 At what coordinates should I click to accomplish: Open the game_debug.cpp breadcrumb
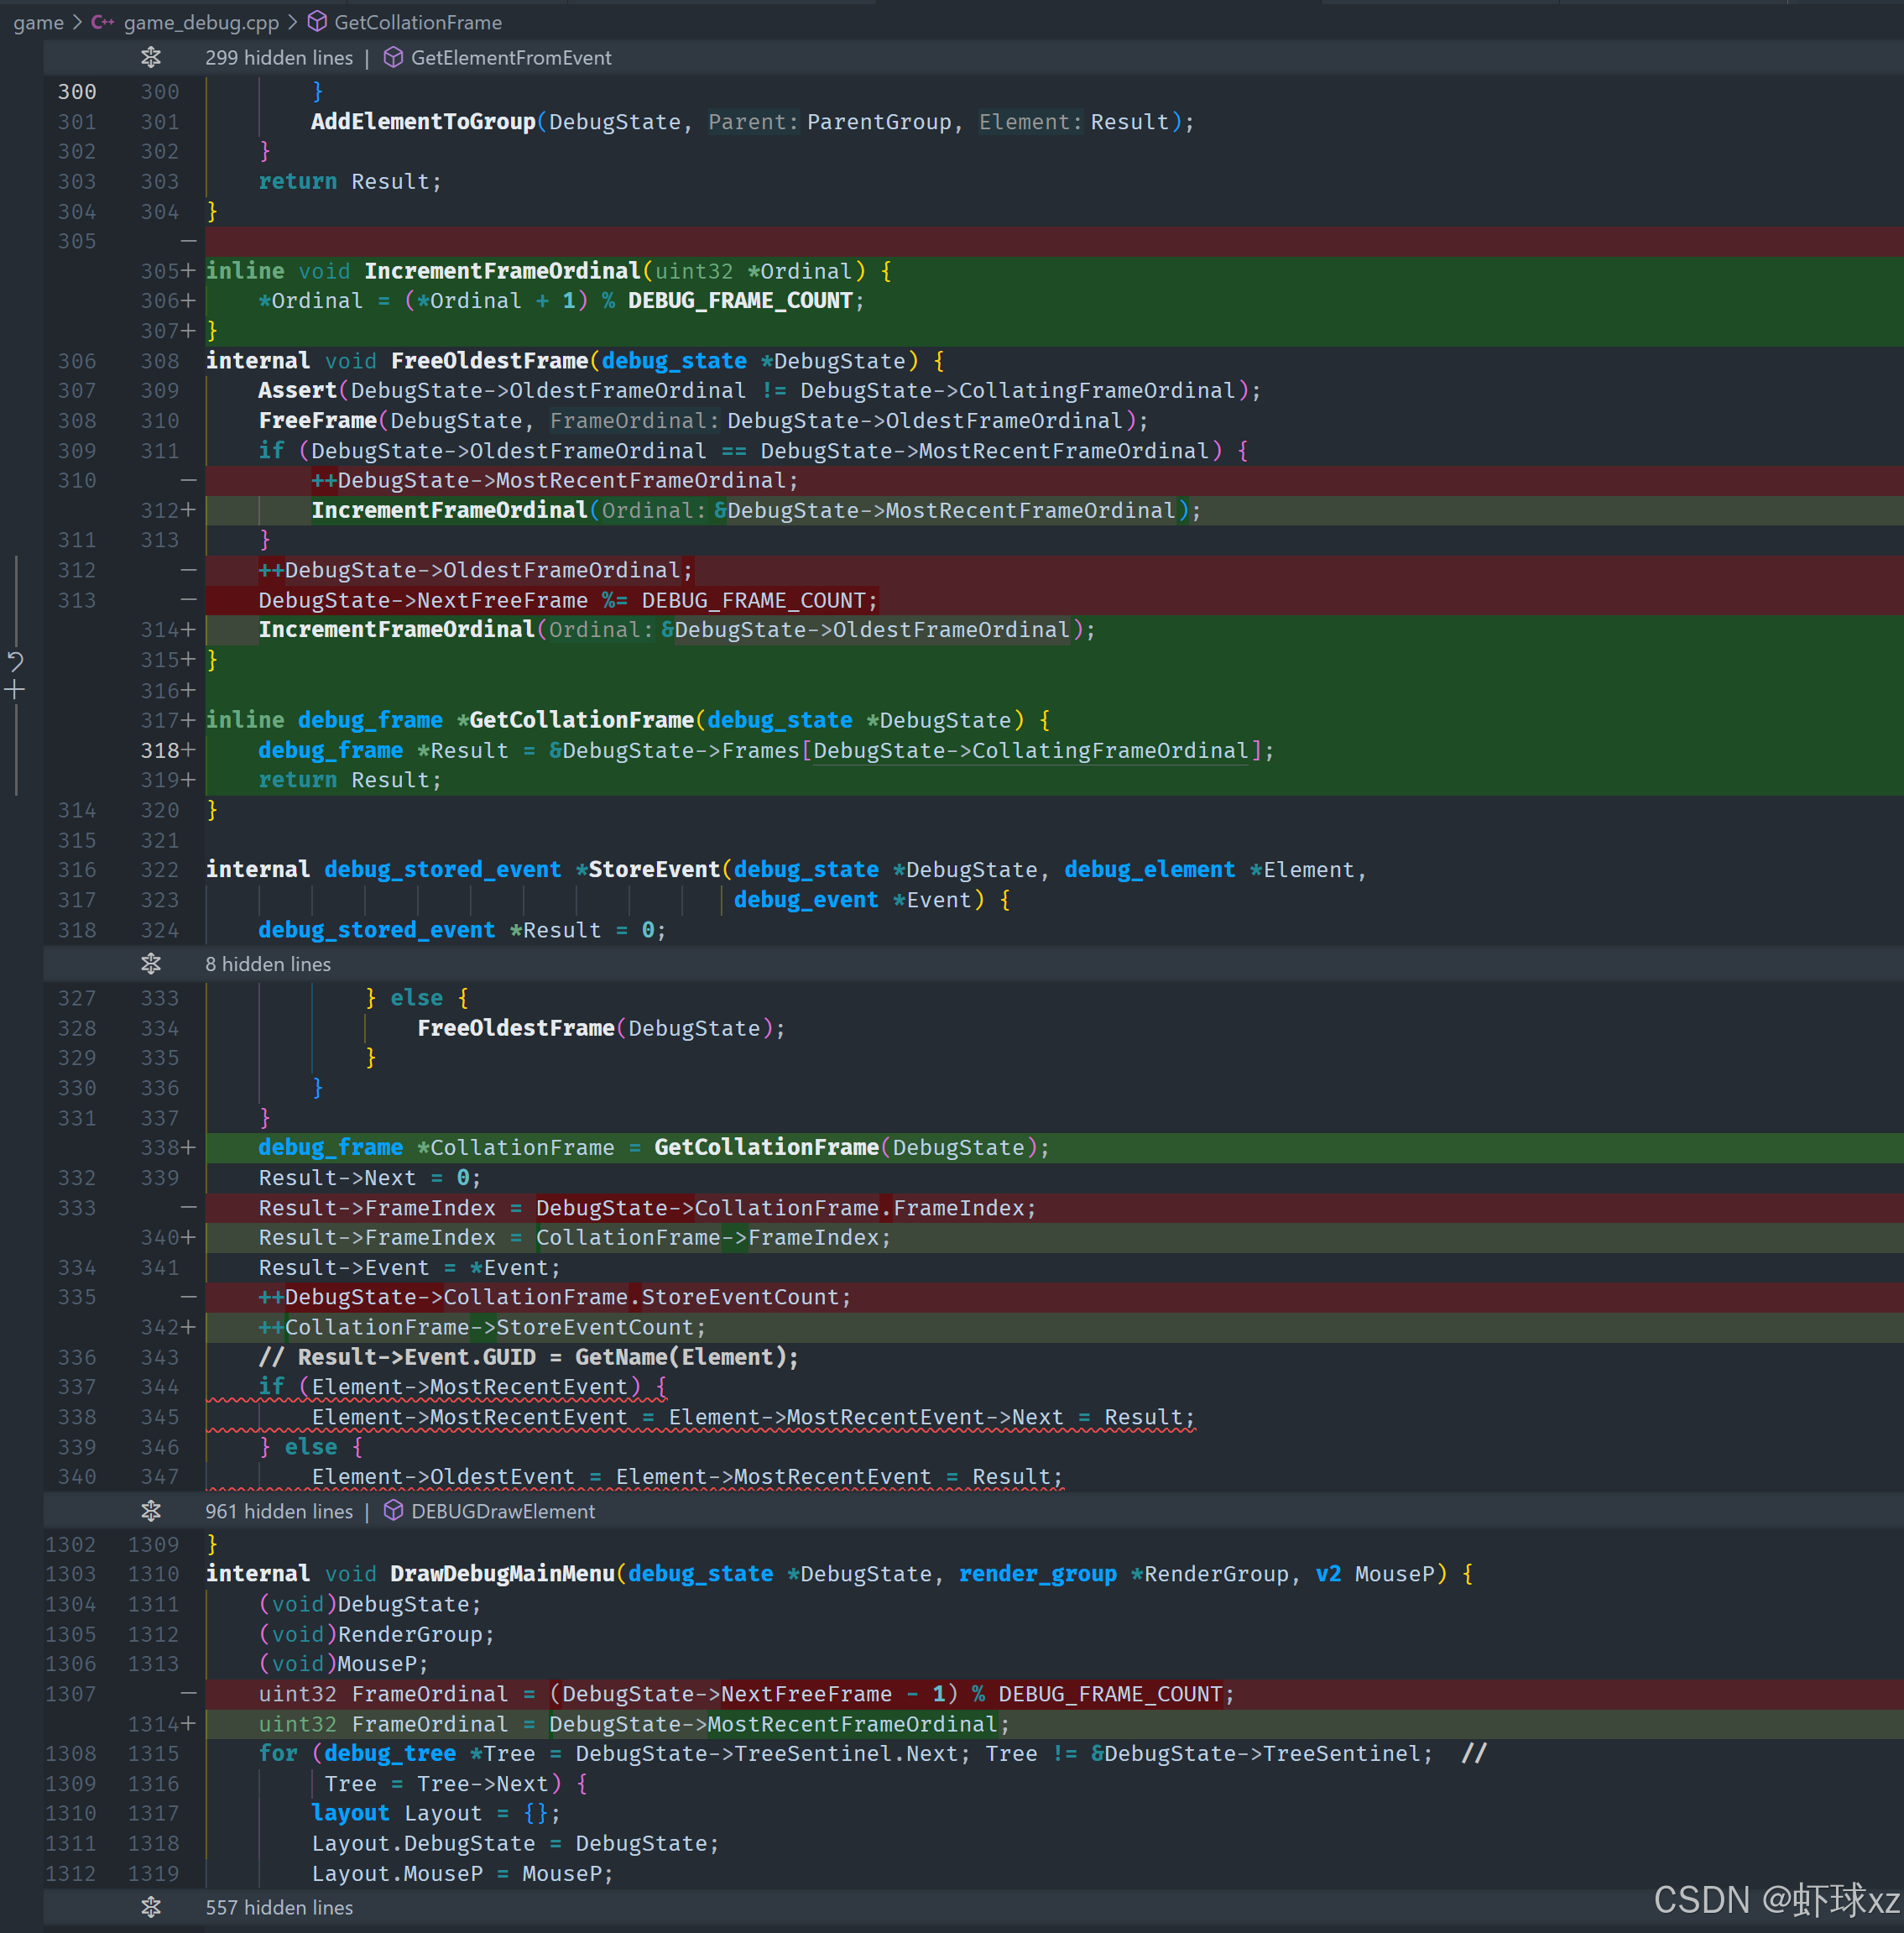click(x=201, y=22)
